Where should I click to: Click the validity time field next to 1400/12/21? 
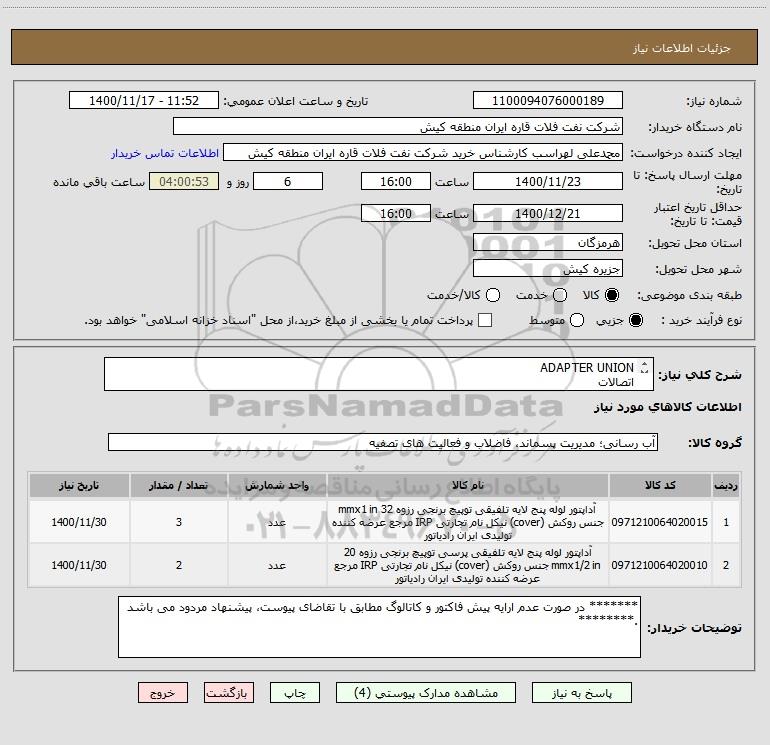[396, 213]
